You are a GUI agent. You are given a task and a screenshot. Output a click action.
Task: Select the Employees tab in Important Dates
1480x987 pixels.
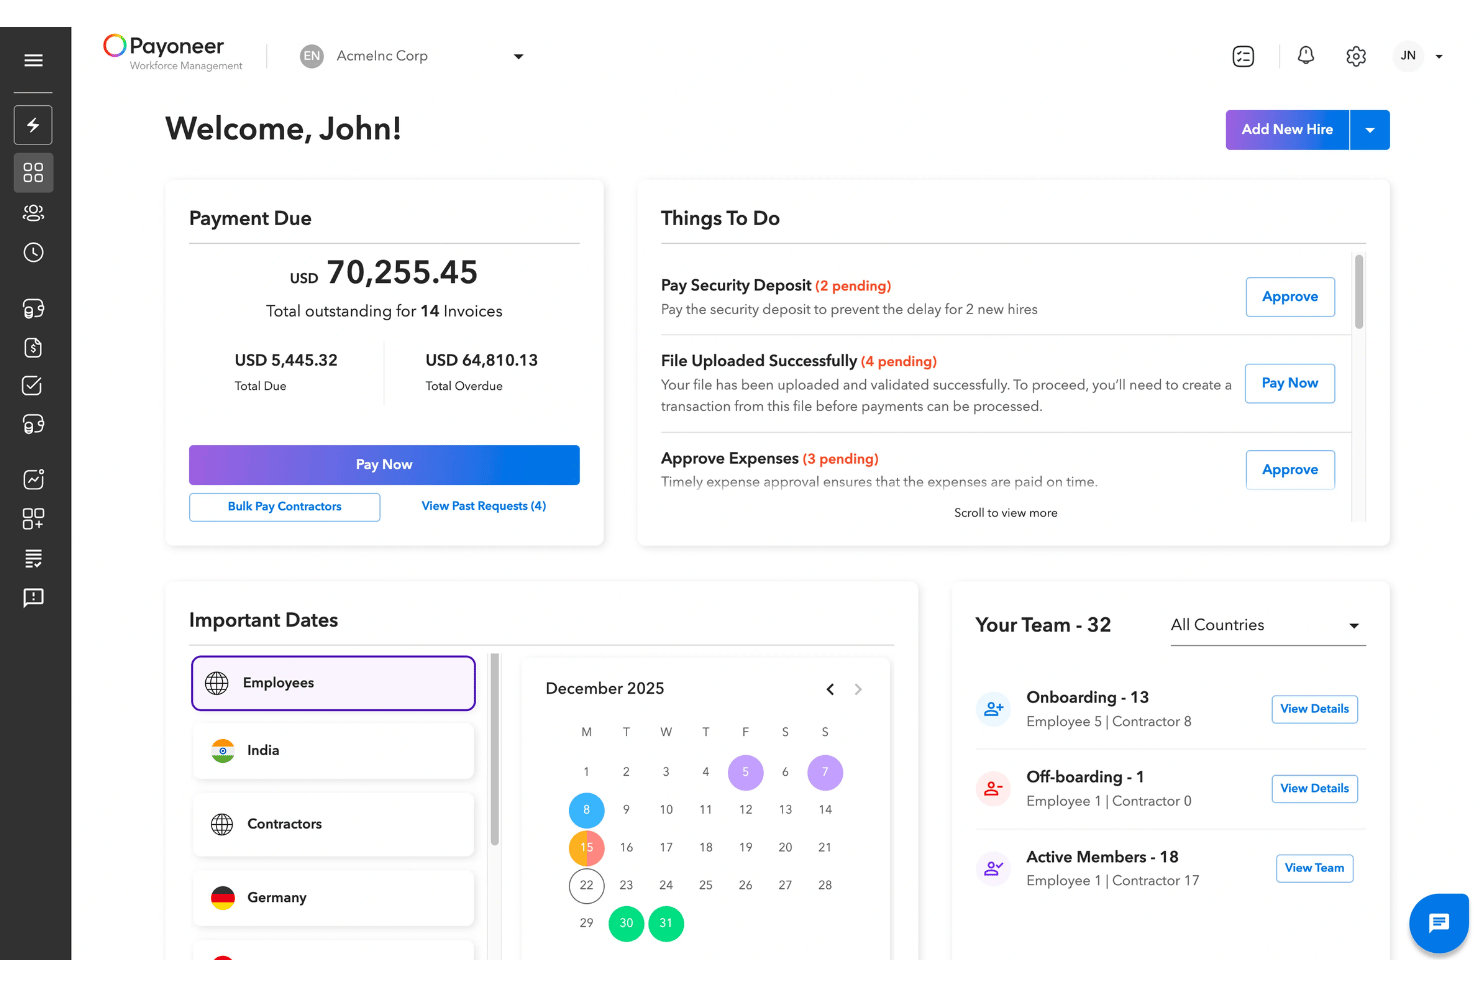(x=333, y=683)
